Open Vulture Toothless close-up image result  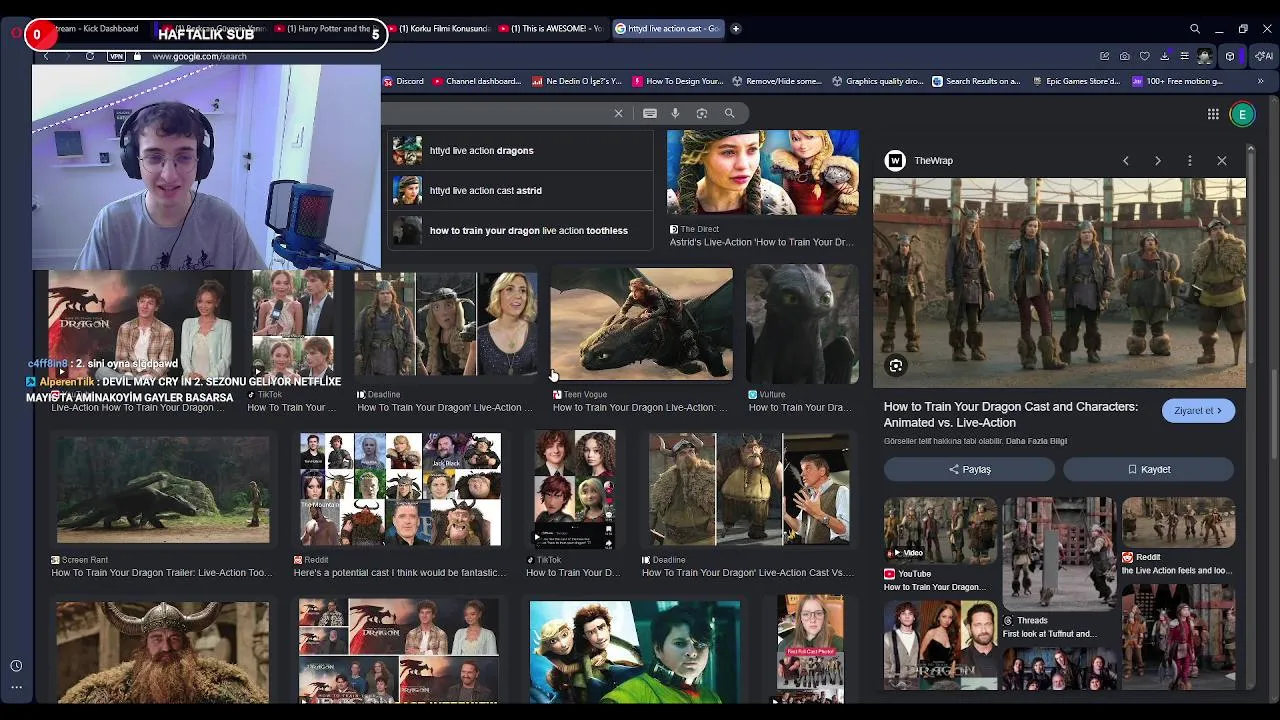(x=802, y=326)
